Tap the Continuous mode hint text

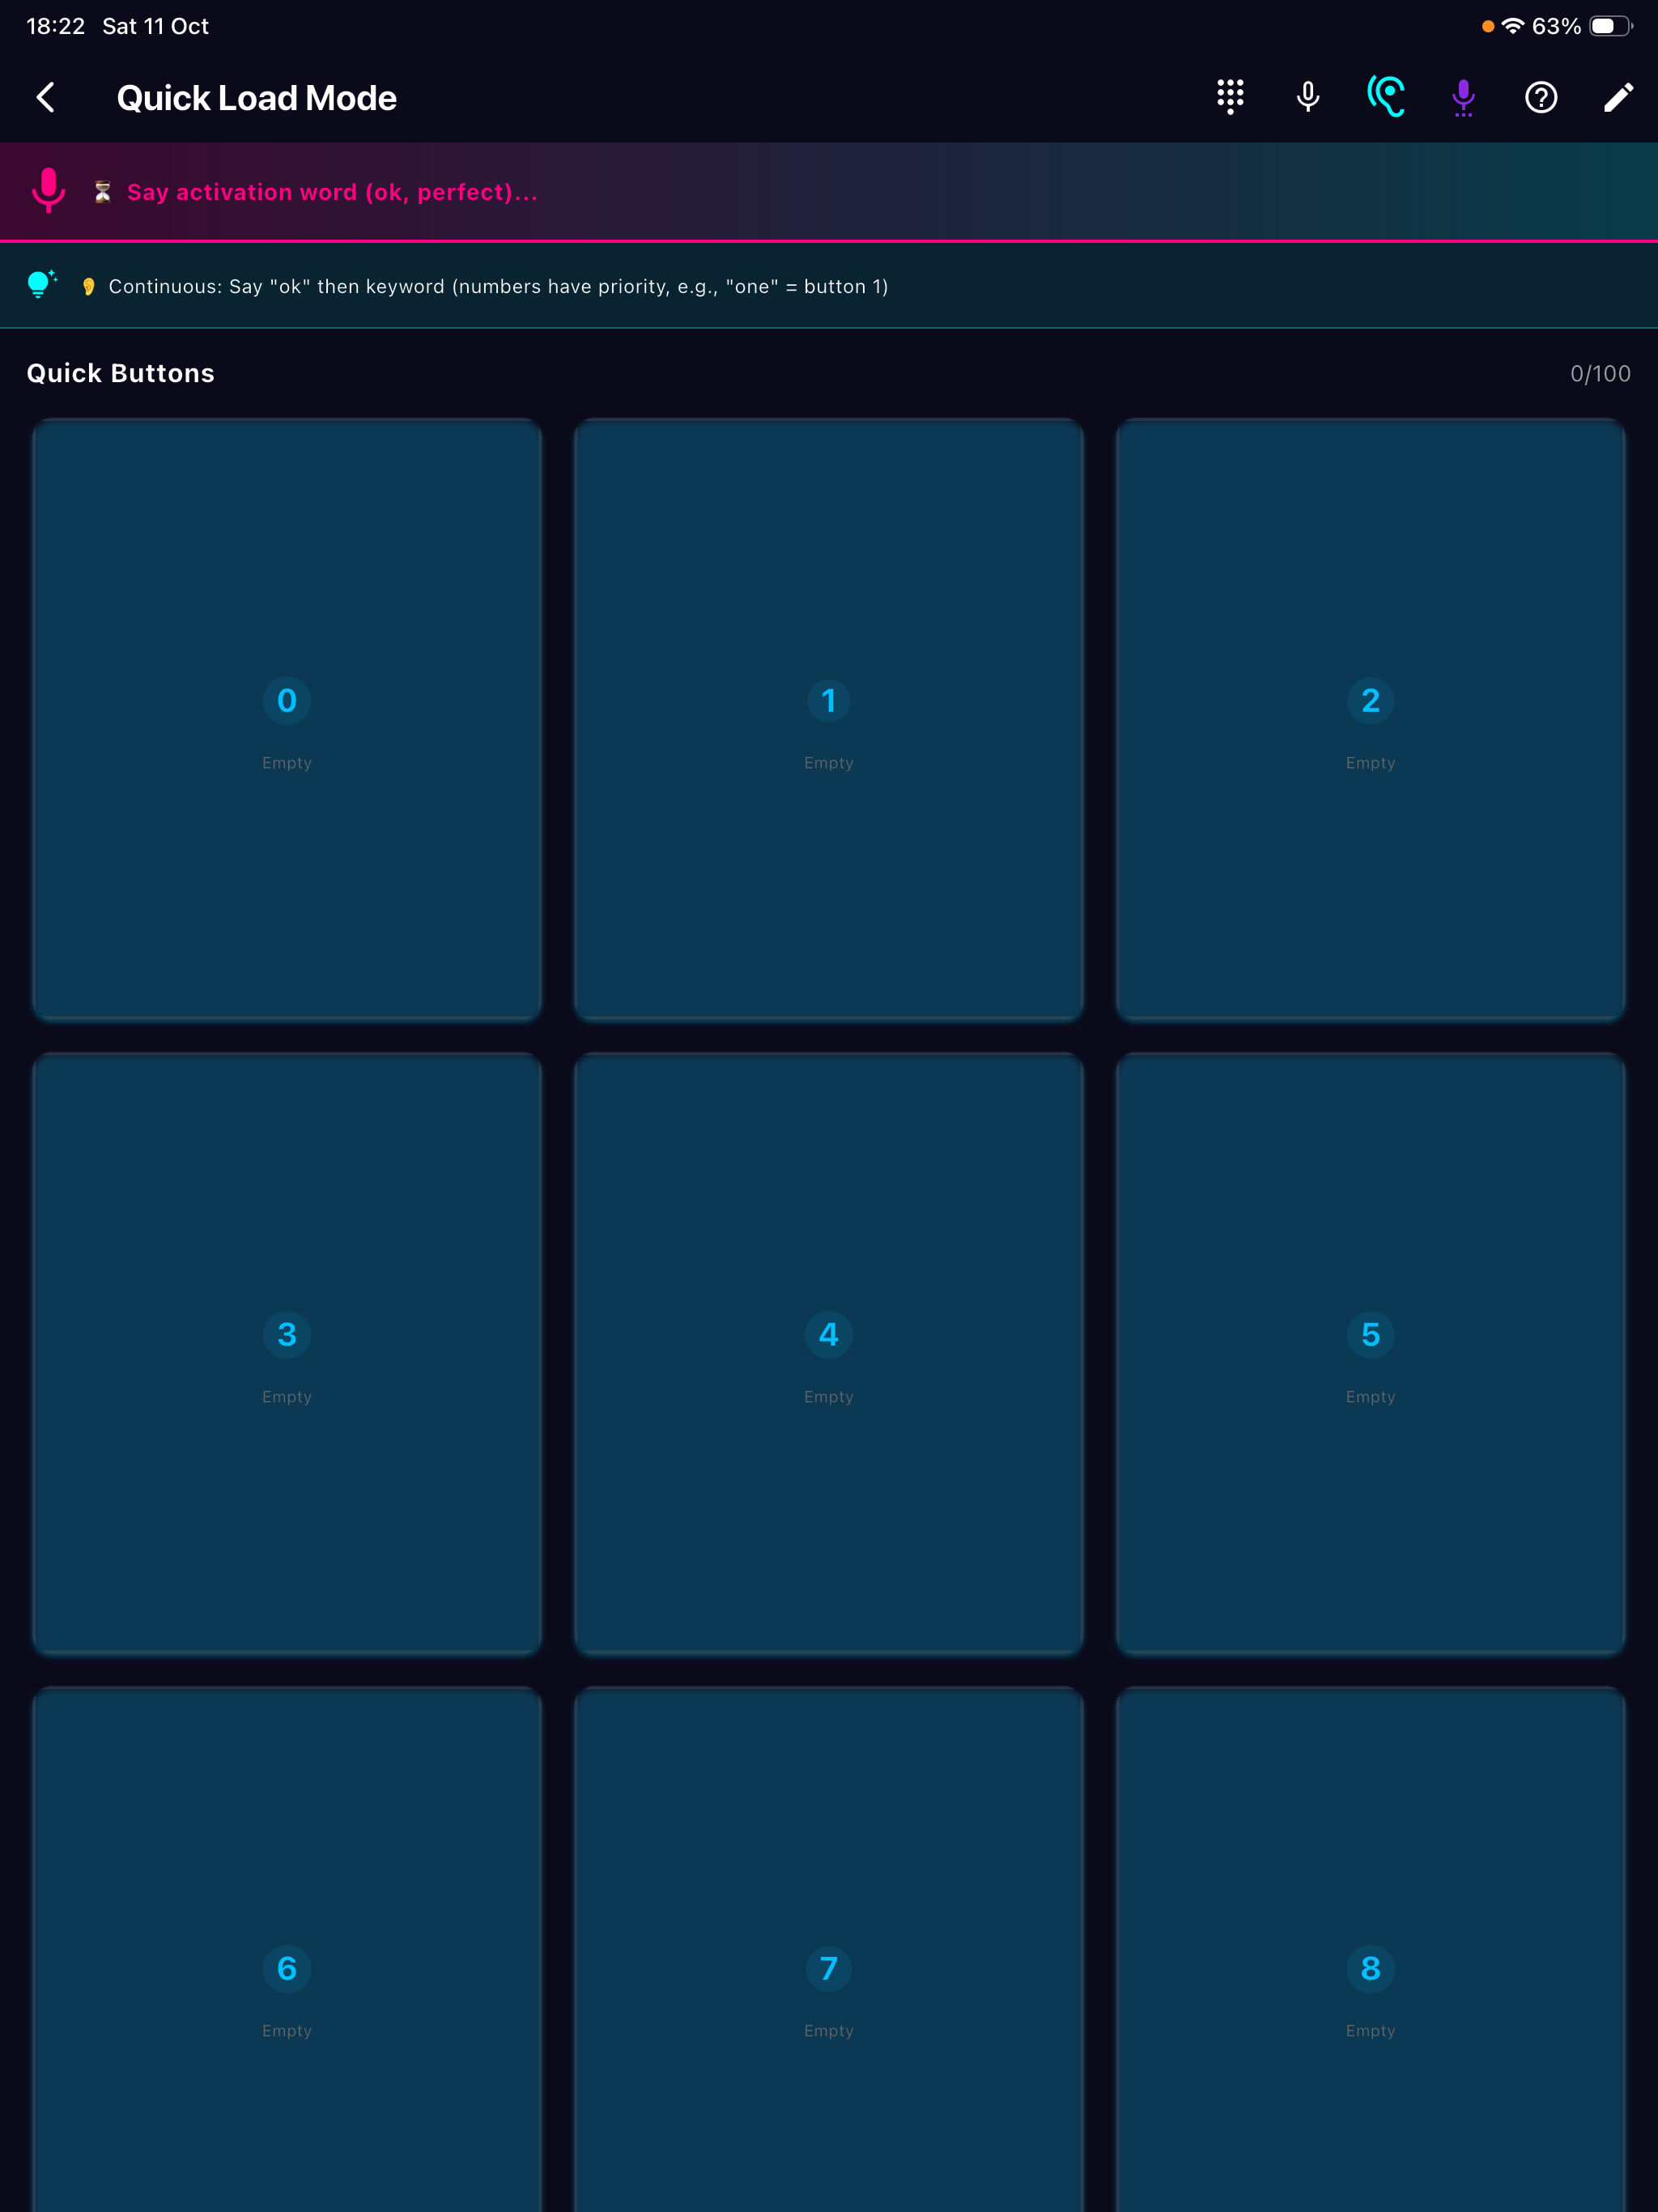[498, 286]
